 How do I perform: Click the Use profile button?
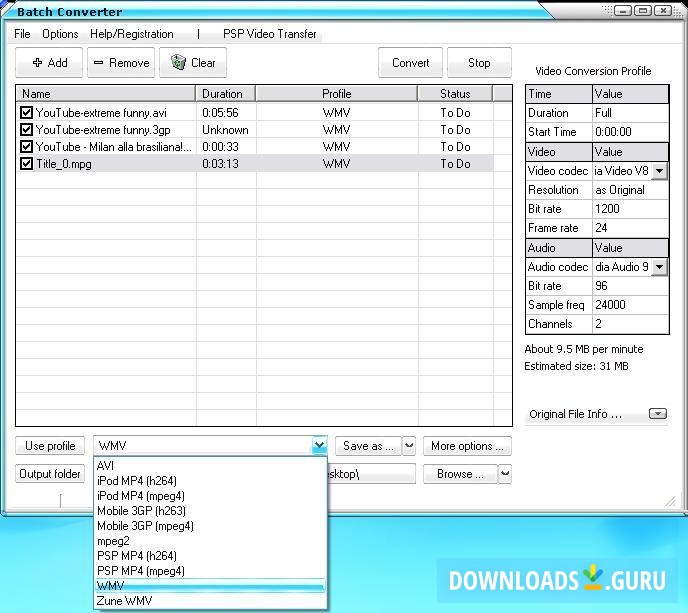click(50, 446)
